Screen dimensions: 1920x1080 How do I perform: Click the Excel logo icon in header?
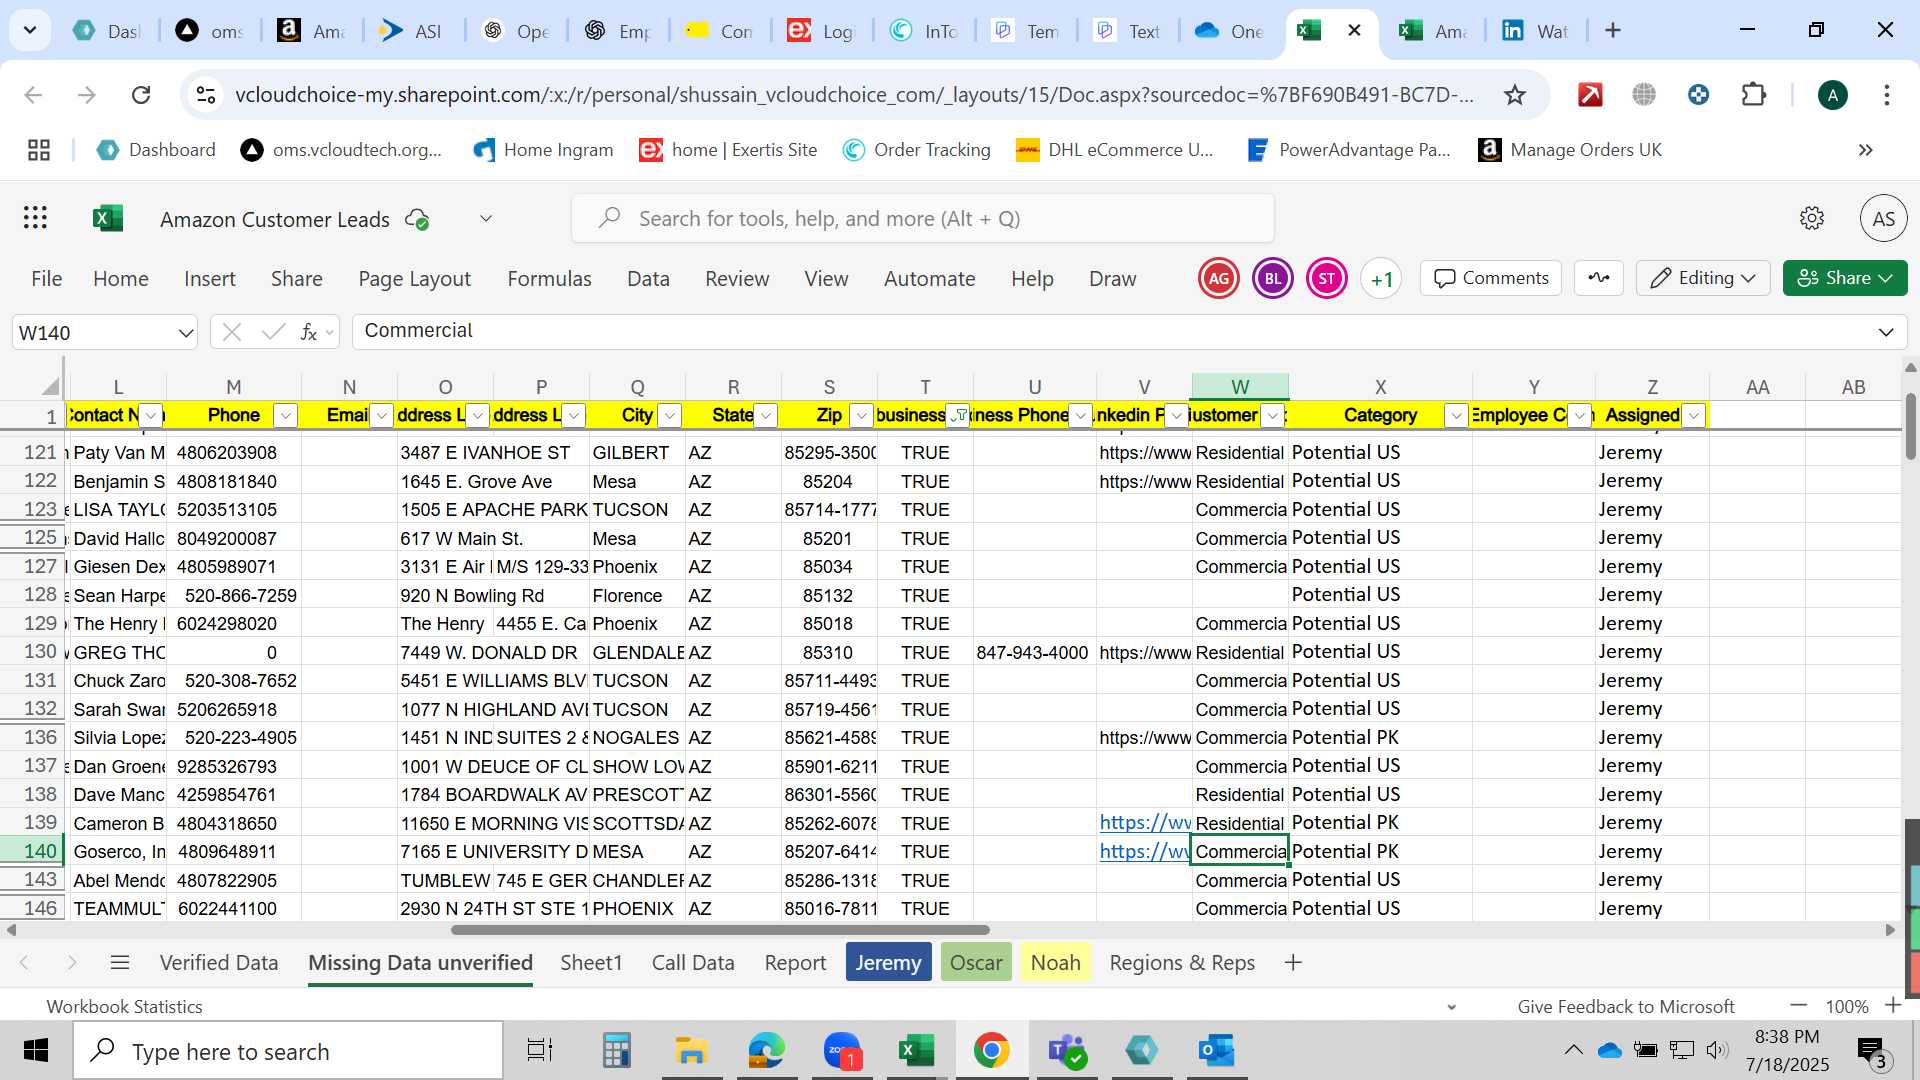pos(108,218)
